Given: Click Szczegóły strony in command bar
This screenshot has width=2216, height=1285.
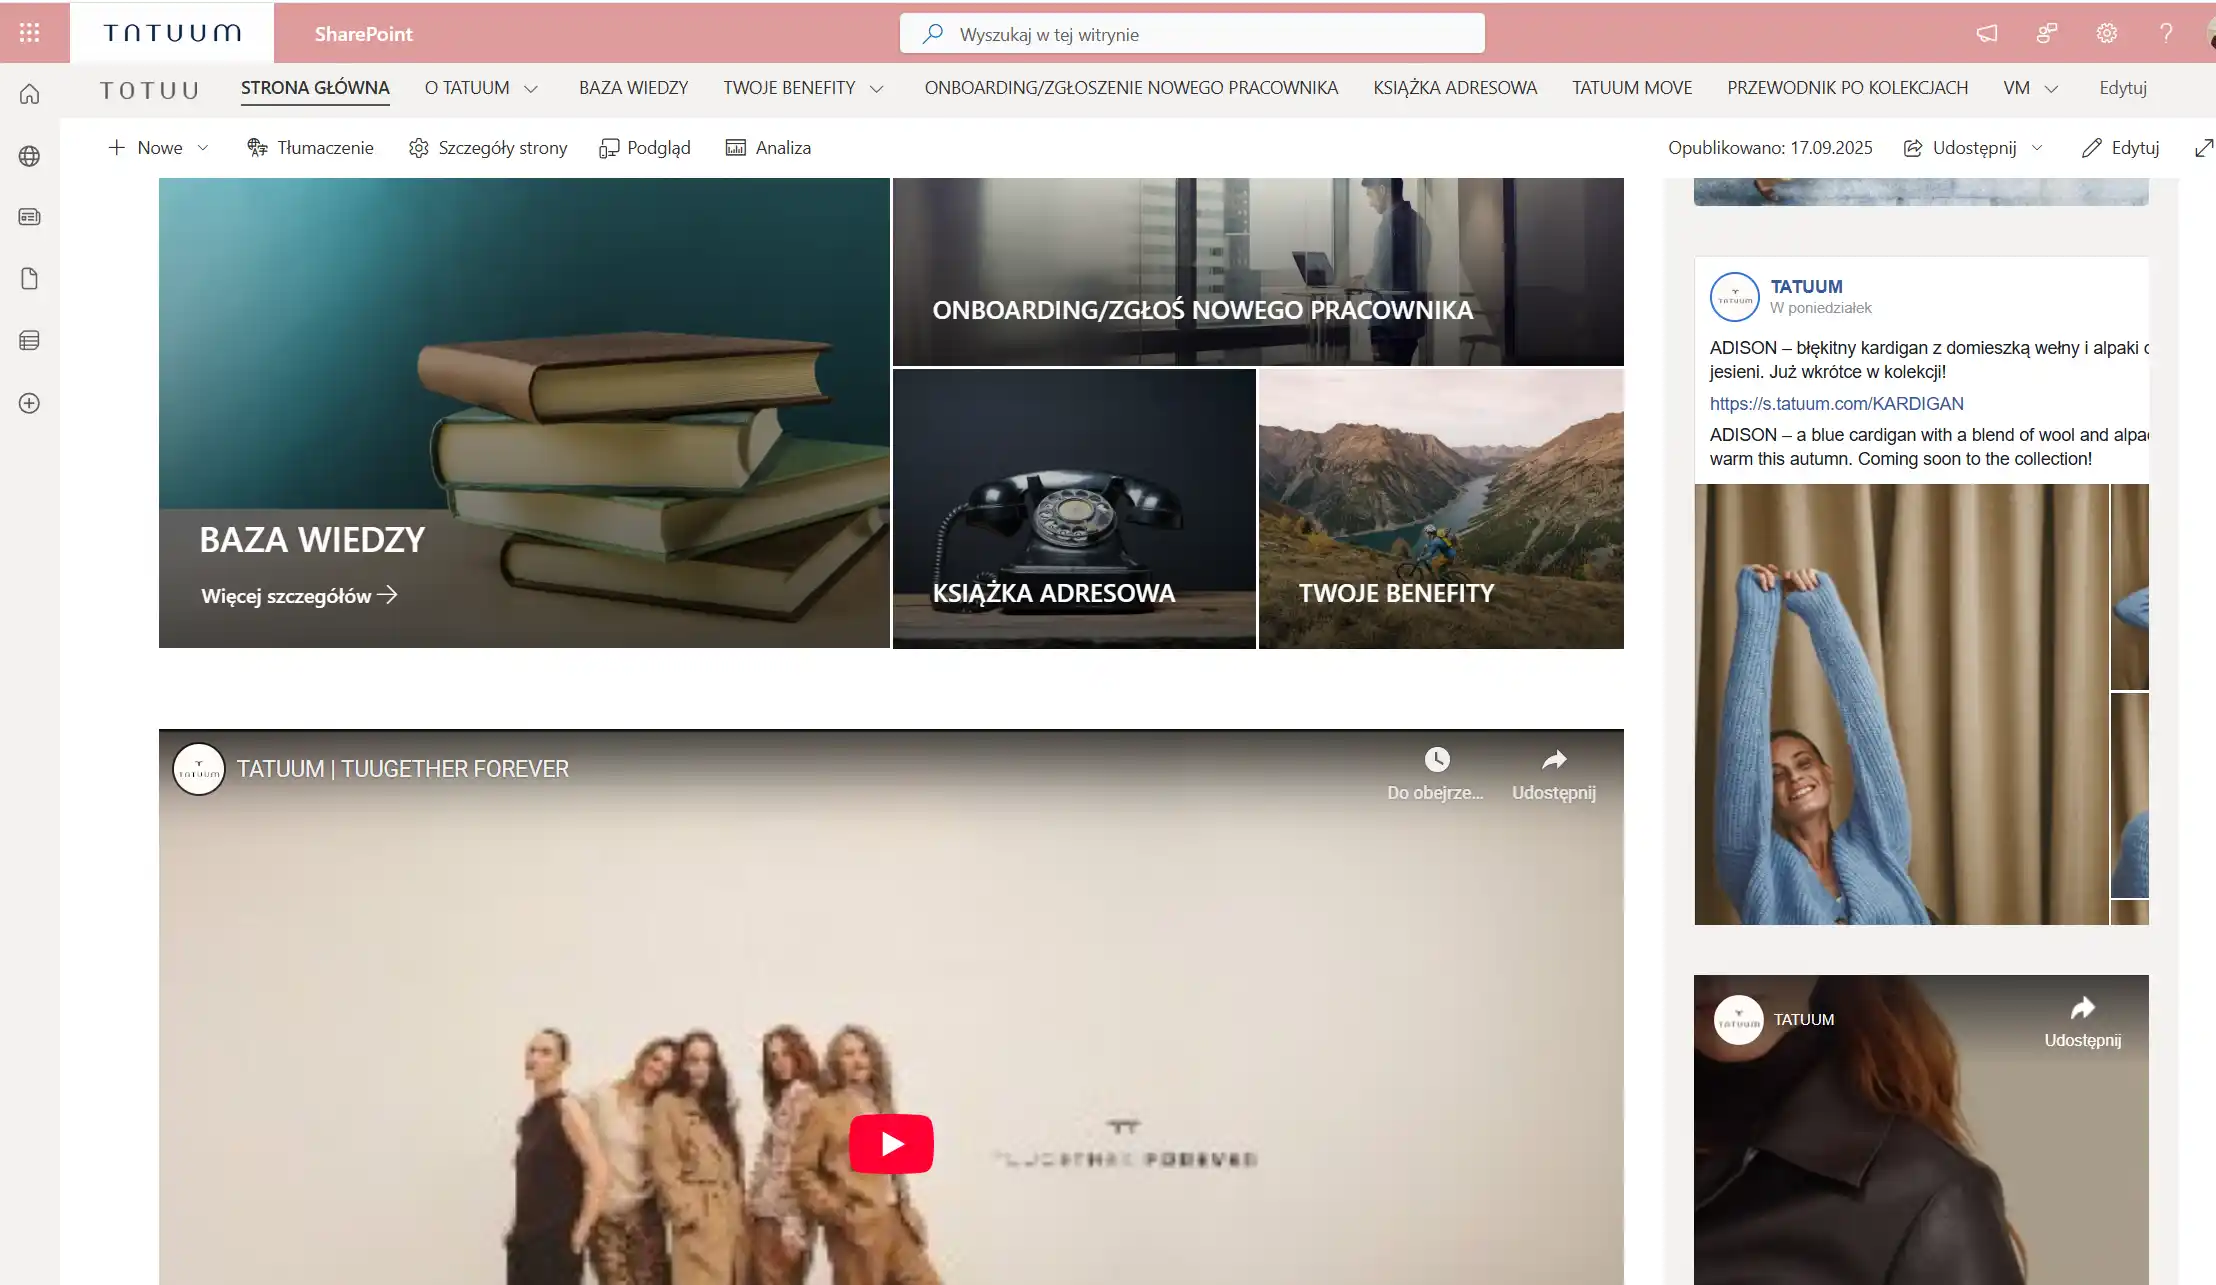Looking at the screenshot, I should point(488,148).
